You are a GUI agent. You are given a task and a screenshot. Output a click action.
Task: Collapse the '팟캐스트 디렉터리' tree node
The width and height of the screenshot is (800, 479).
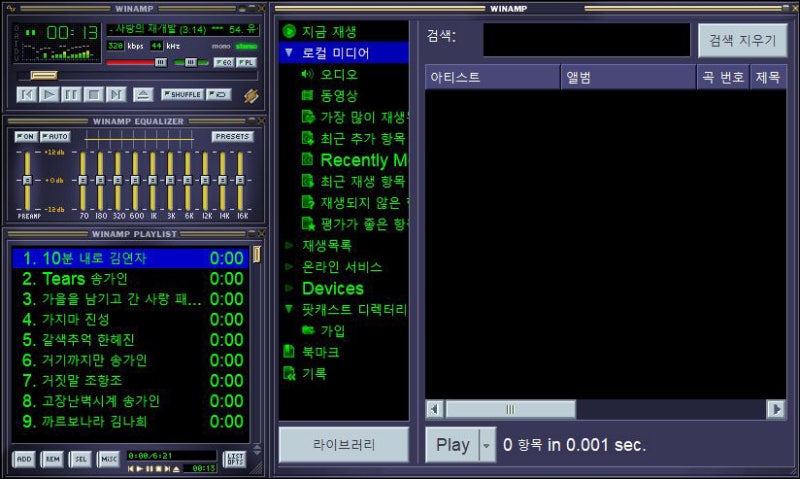(x=289, y=309)
